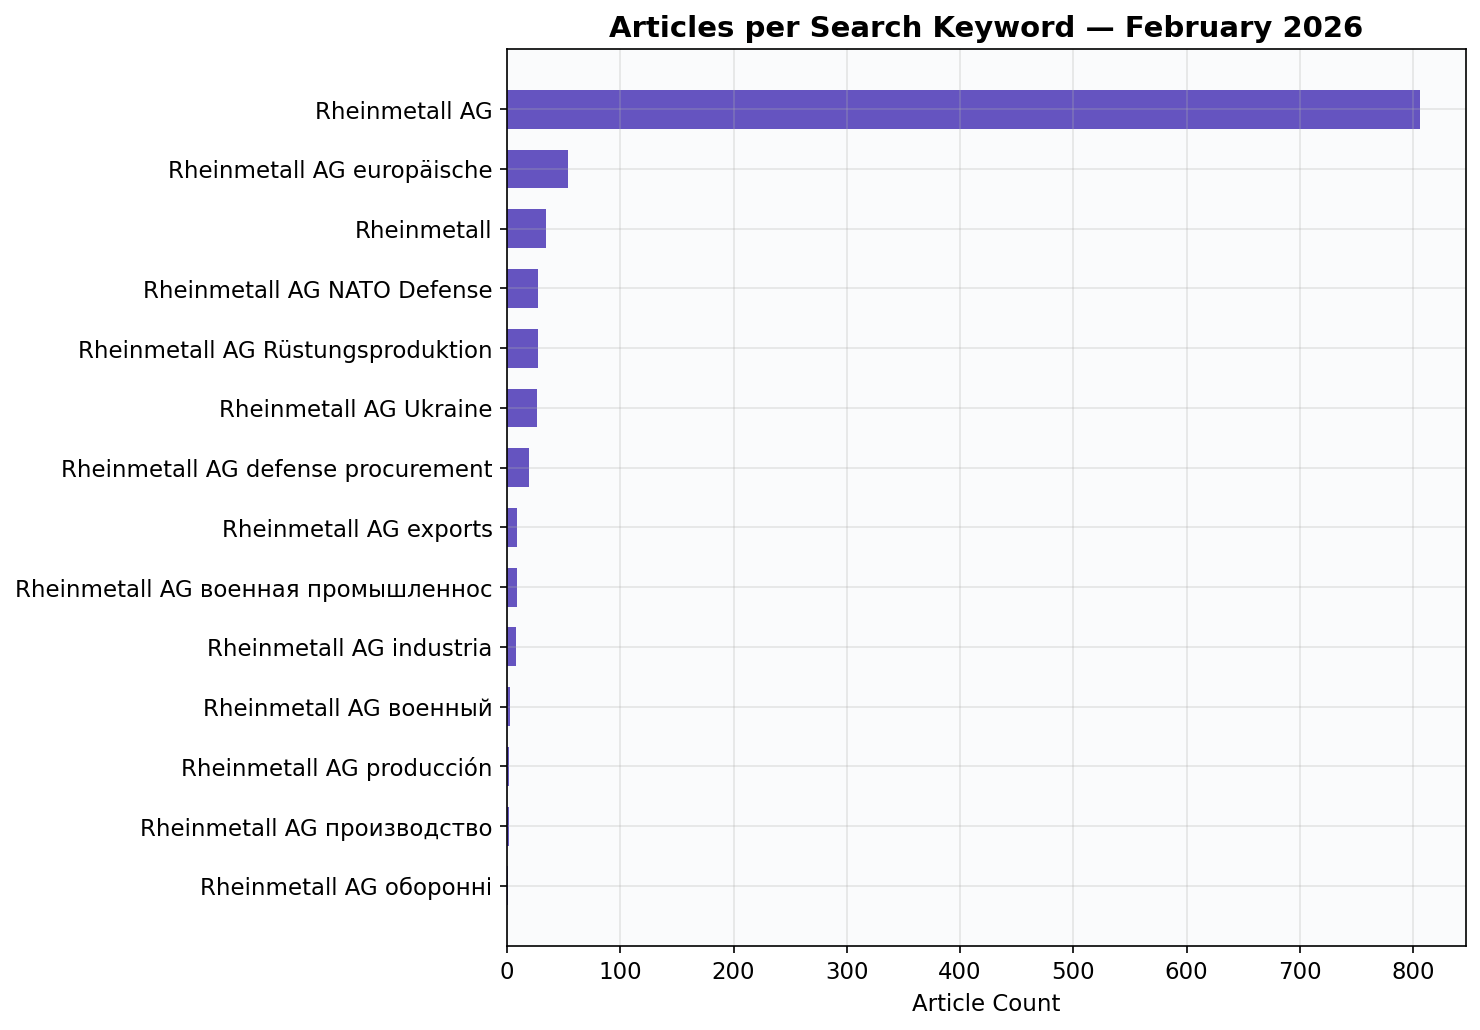The height and width of the screenshot is (1030, 1480).
Task: Click the Rheinmetall AG Ukraine bar
Action: tap(521, 408)
